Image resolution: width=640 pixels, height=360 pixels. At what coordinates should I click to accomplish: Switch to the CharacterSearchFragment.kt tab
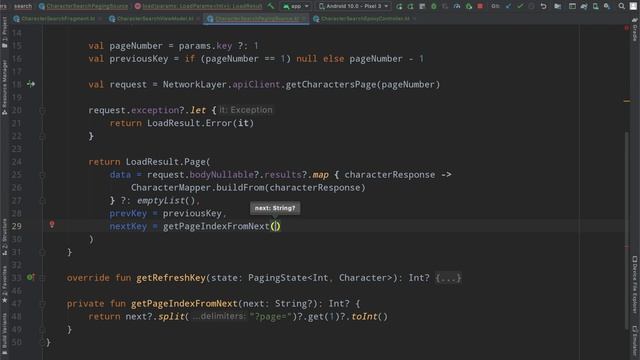[57, 19]
